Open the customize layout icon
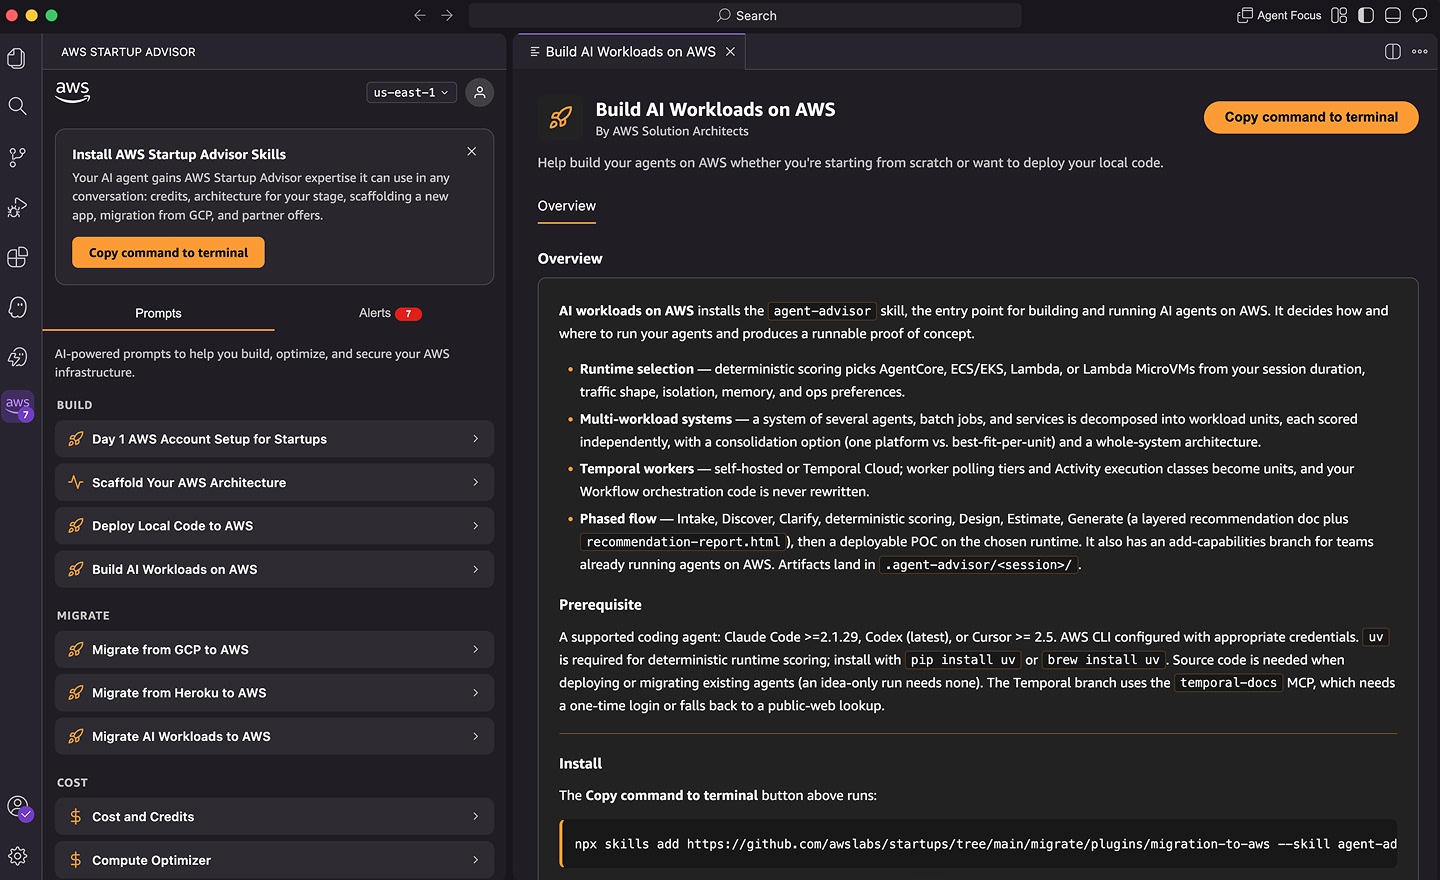The width and height of the screenshot is (1440, 880). 1339,15
